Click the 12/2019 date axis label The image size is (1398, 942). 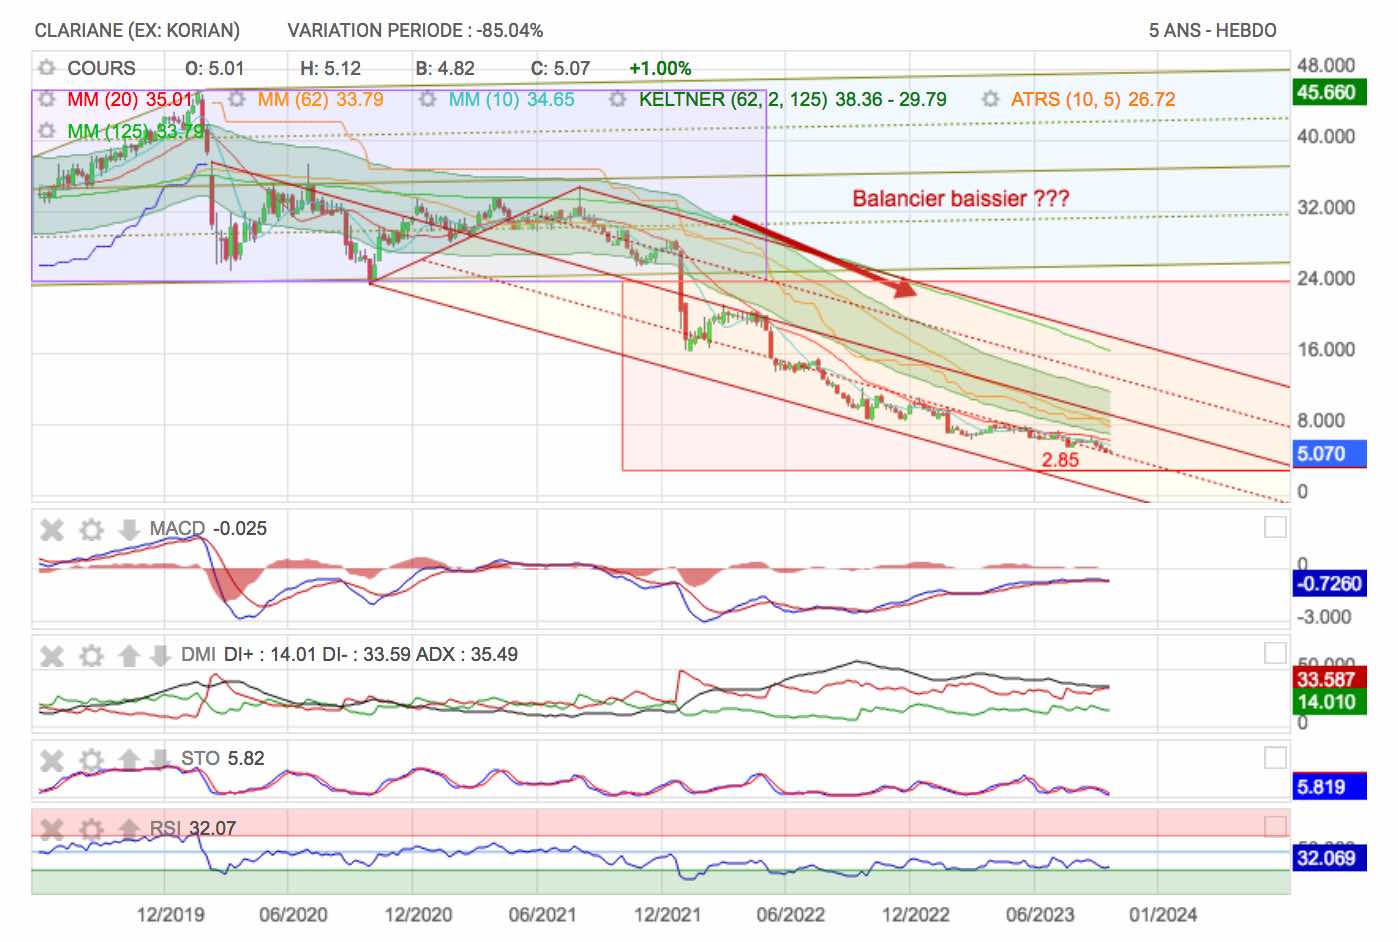pyautogui.click(x=170, y=915)
